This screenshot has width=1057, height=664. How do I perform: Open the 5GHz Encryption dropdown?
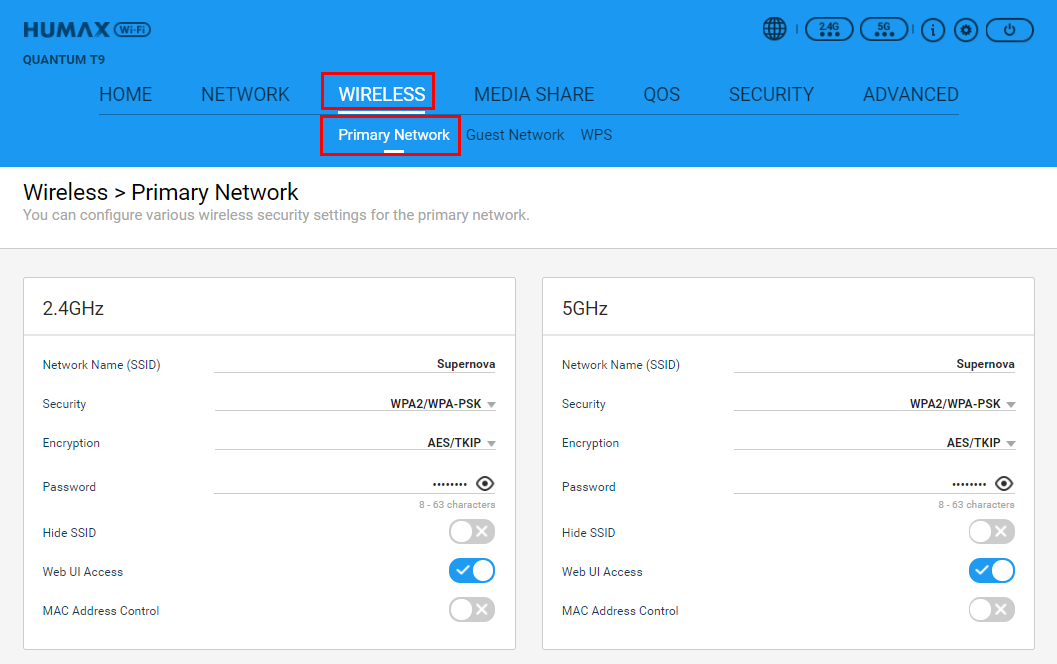[874, 443]
